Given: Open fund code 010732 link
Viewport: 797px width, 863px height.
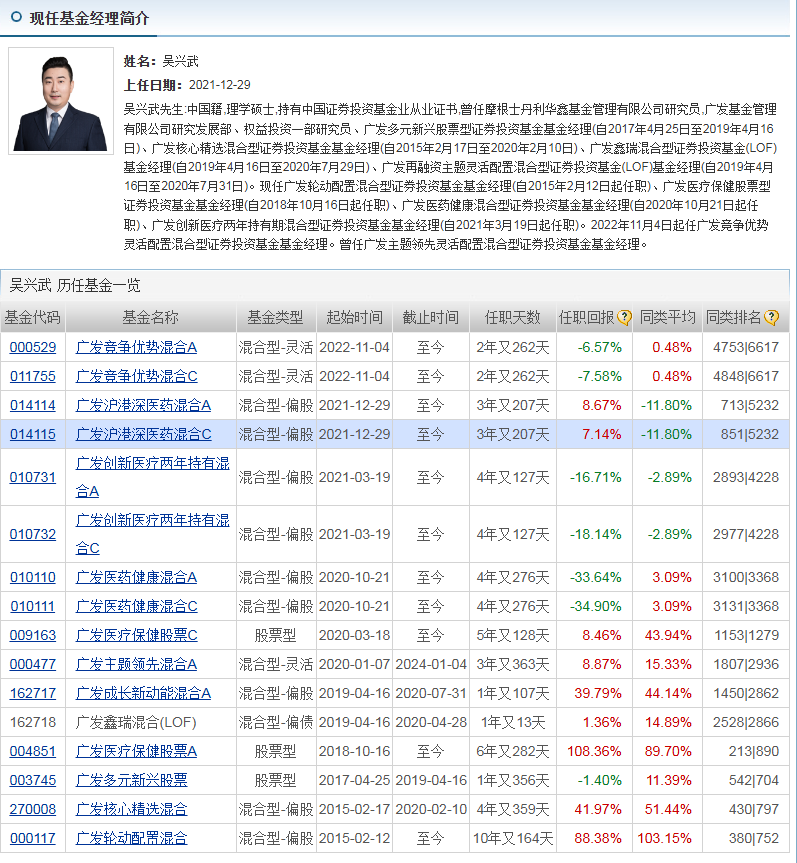Looking at the screenshot, I should [x=33, y=534].
